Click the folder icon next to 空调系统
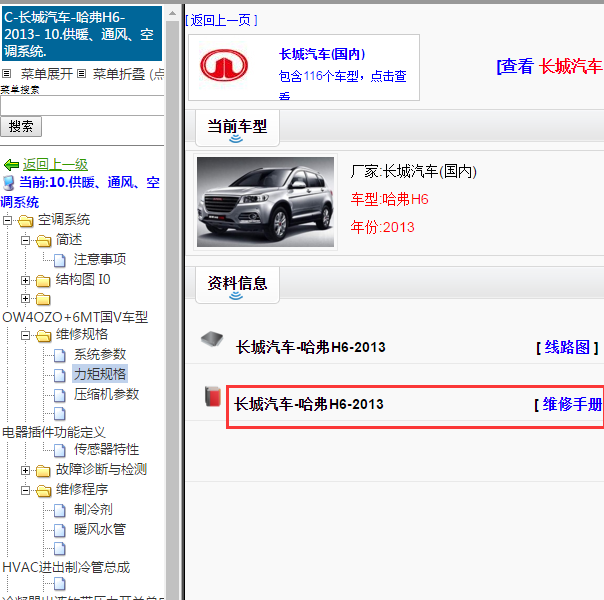 point(25,221)
